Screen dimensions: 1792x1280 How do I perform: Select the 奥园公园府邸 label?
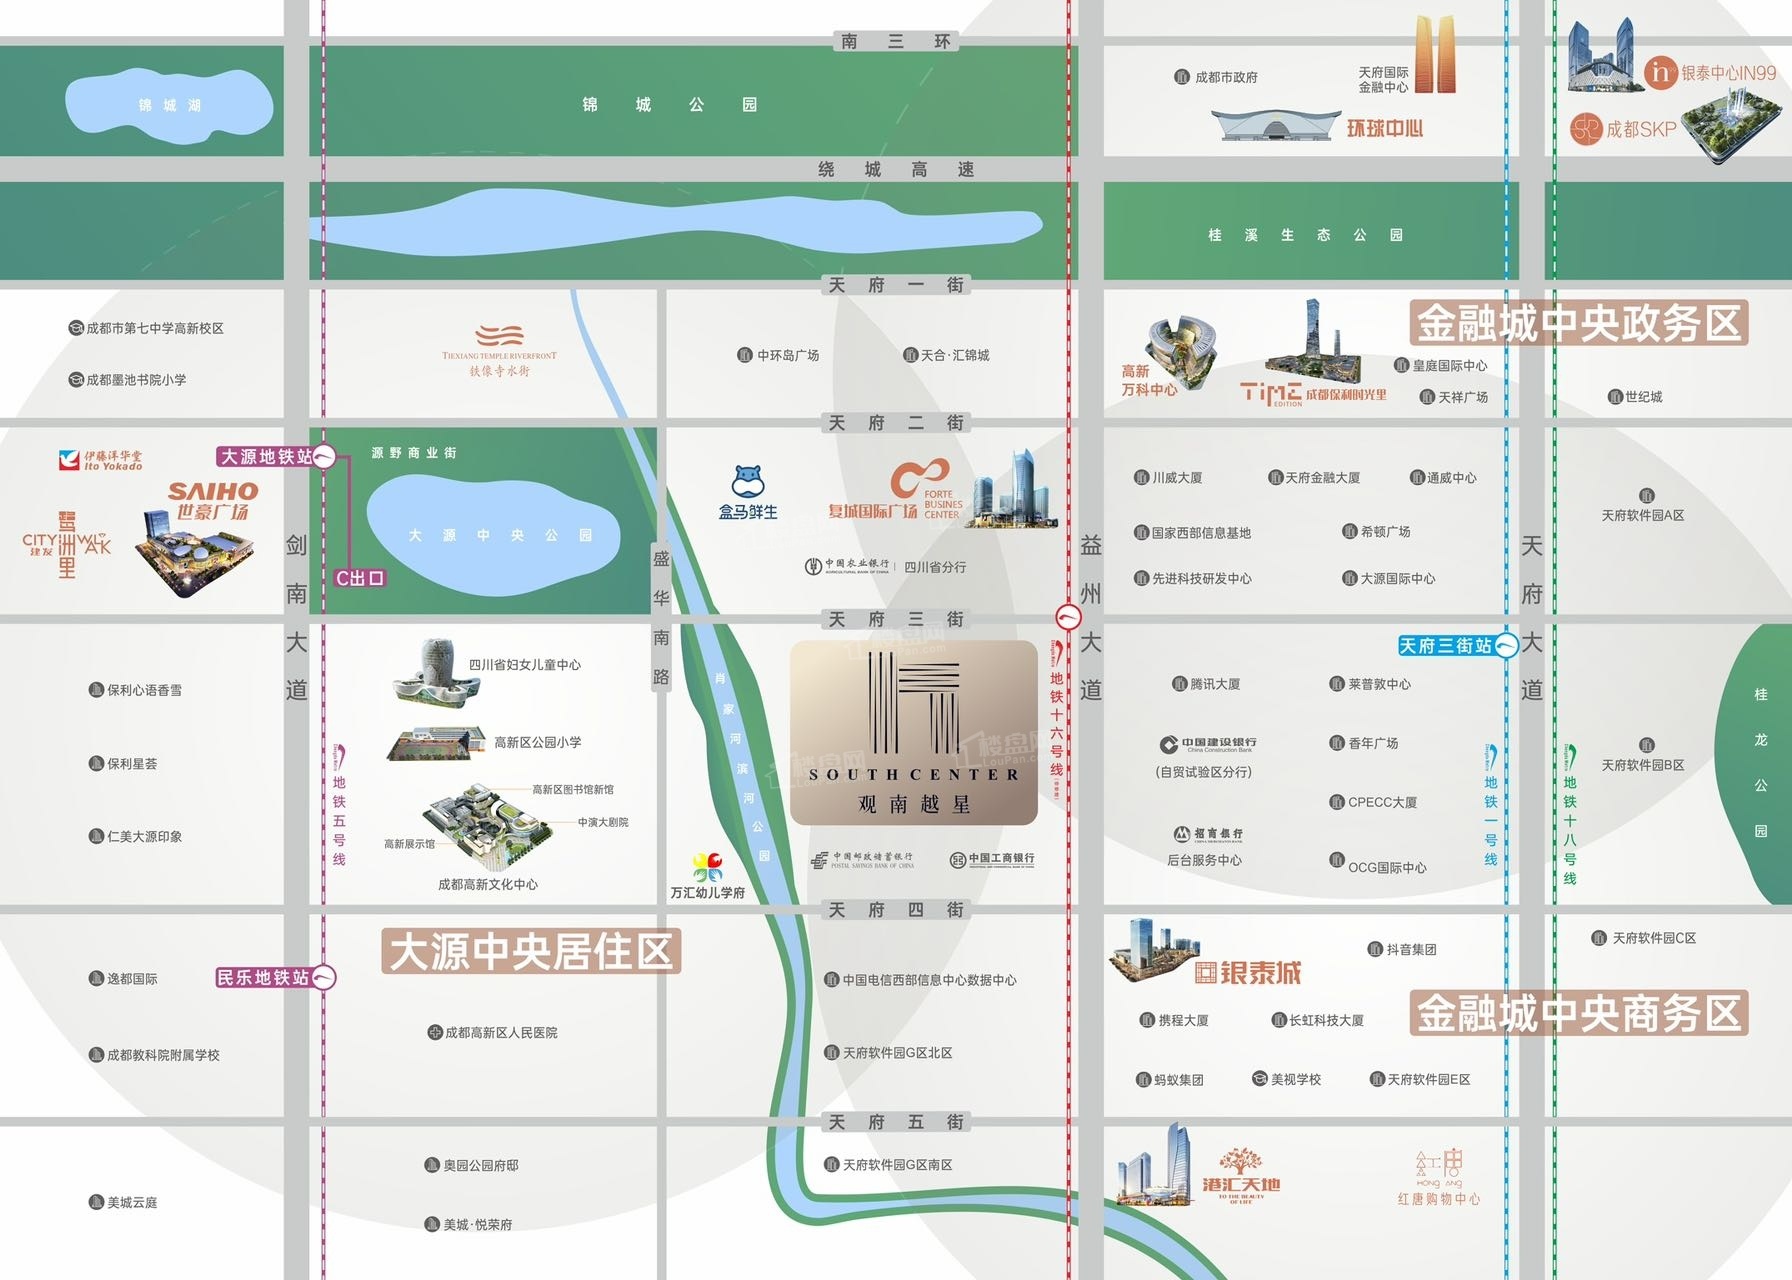pos(472,1165)
